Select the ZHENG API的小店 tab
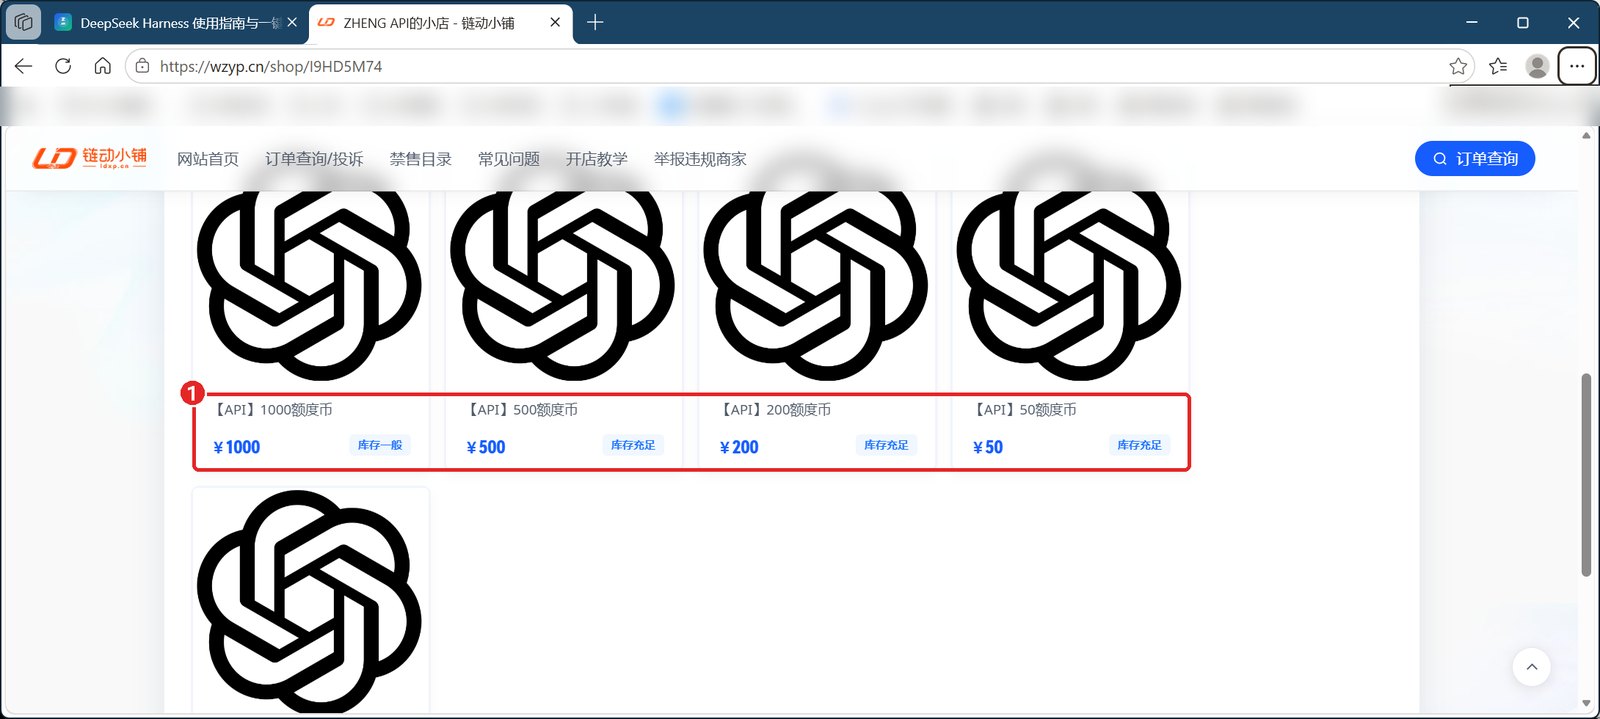This screenshot has width=1600, height=719. coord(440,22)
